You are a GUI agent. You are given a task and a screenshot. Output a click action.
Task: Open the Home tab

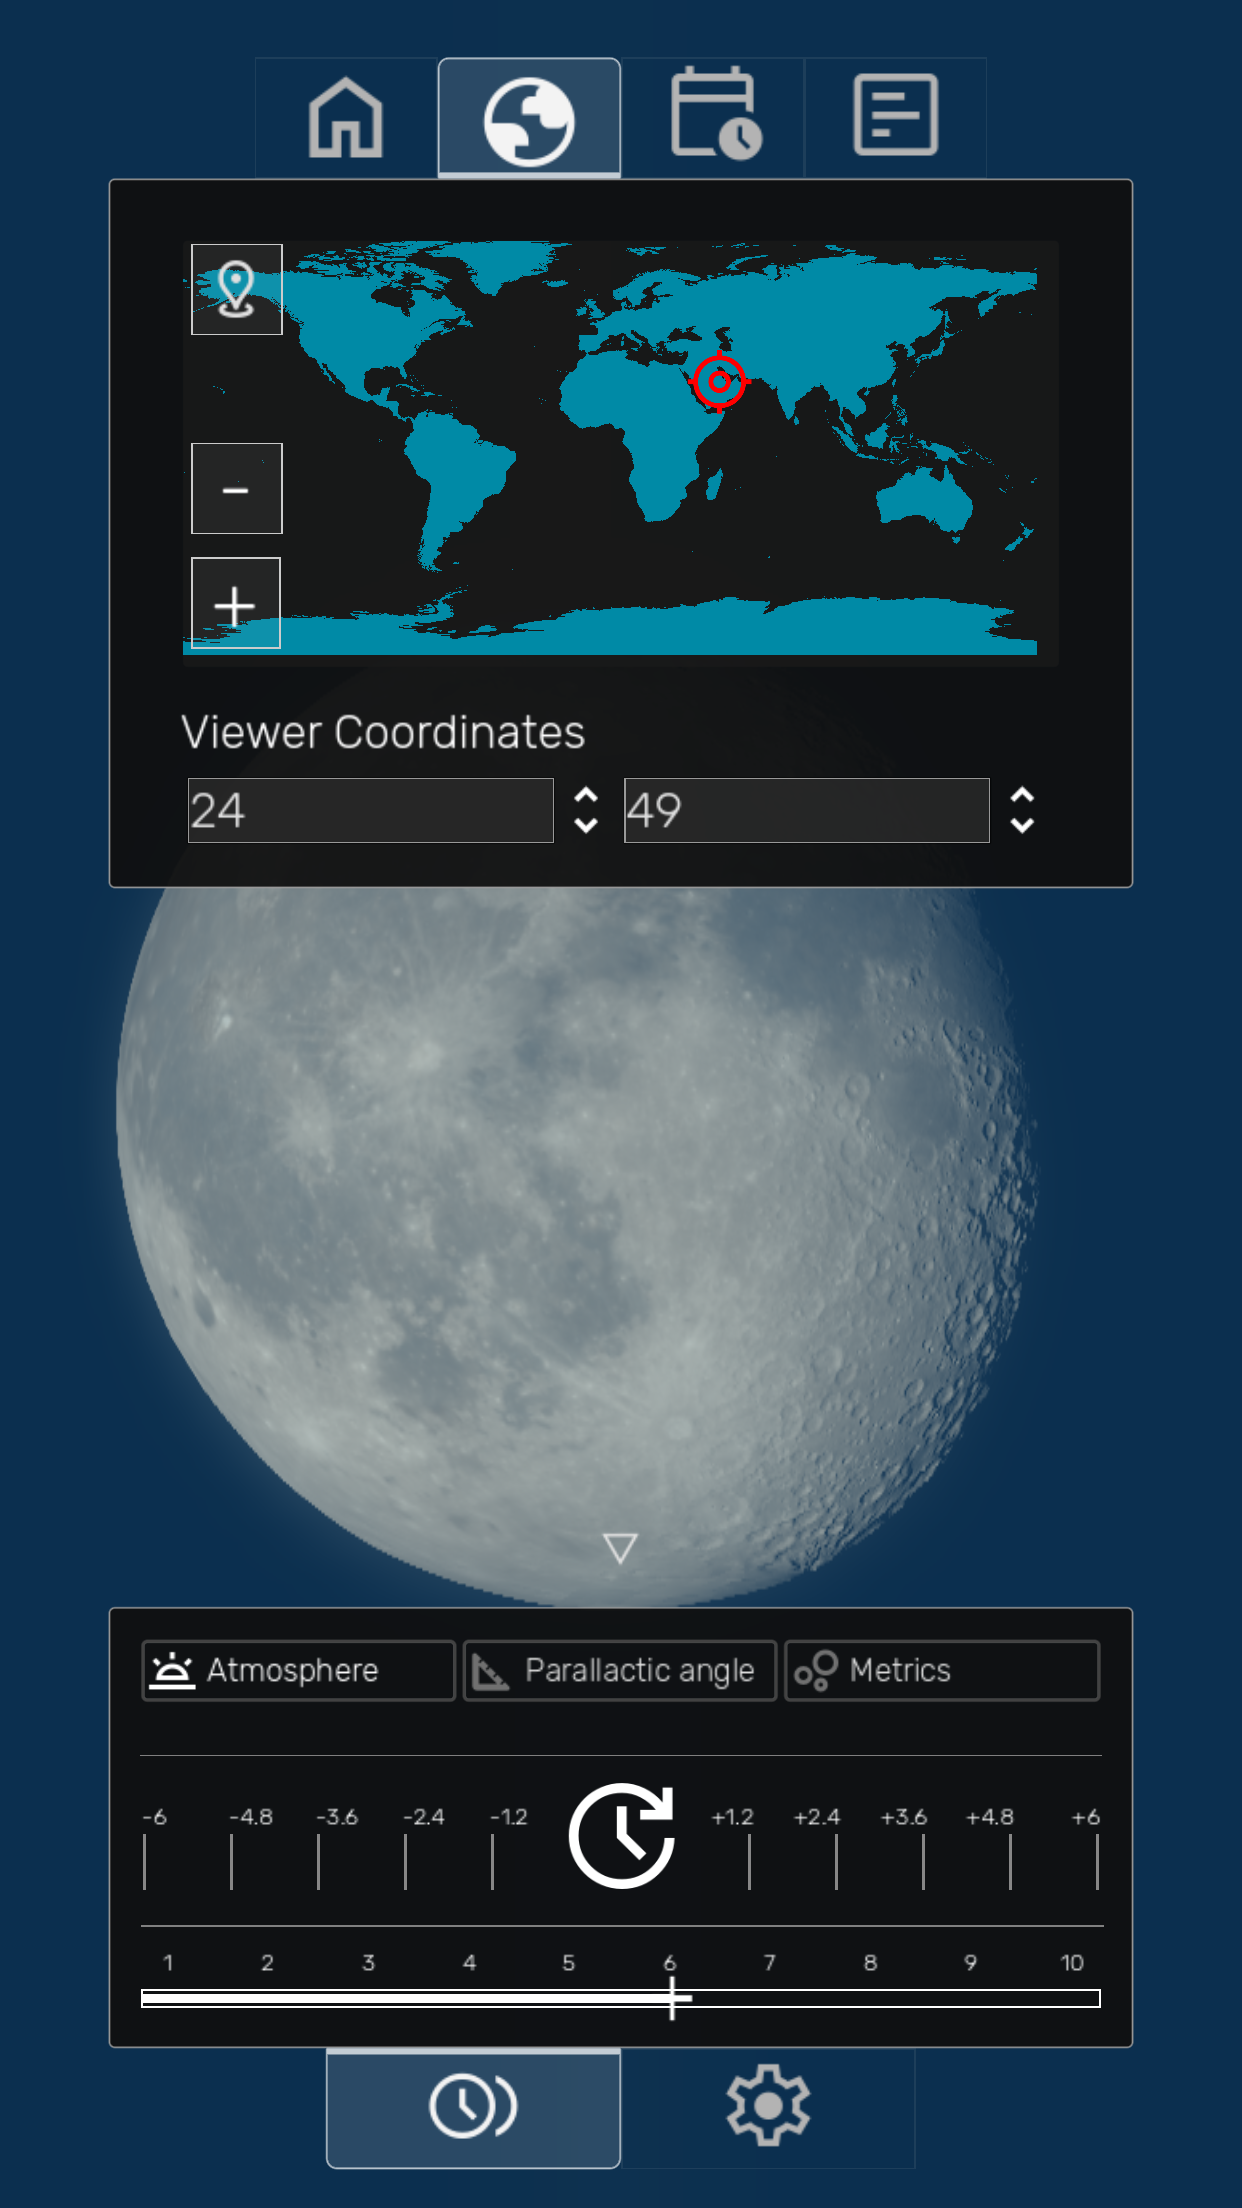(x=346, y=118)
